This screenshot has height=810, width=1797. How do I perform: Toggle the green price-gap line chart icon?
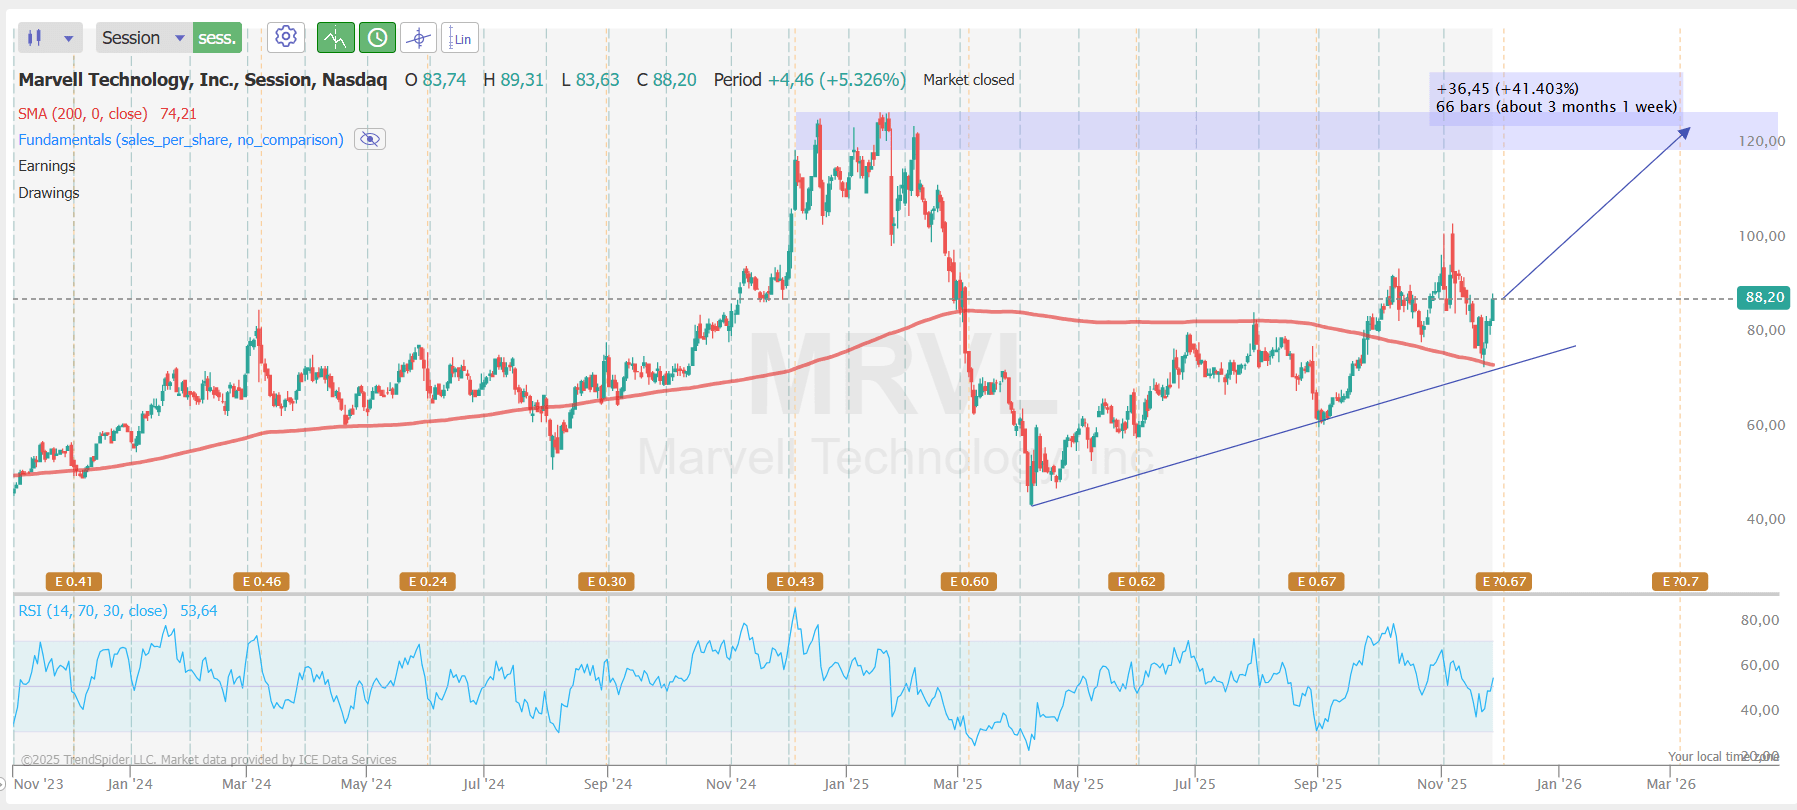pos(336,38)
